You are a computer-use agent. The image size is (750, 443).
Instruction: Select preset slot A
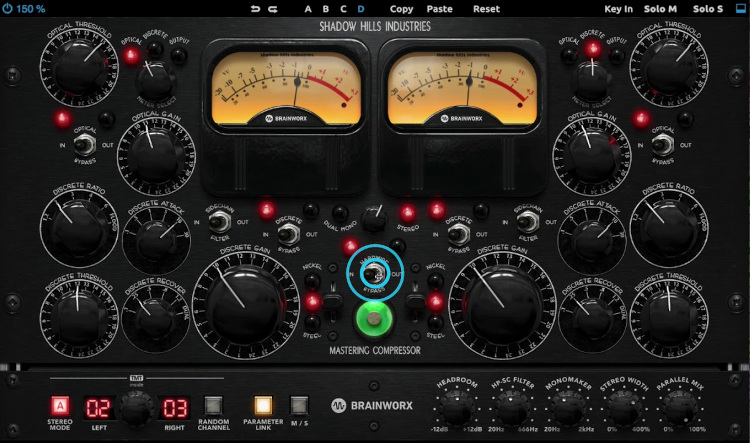tap(308, 9)
